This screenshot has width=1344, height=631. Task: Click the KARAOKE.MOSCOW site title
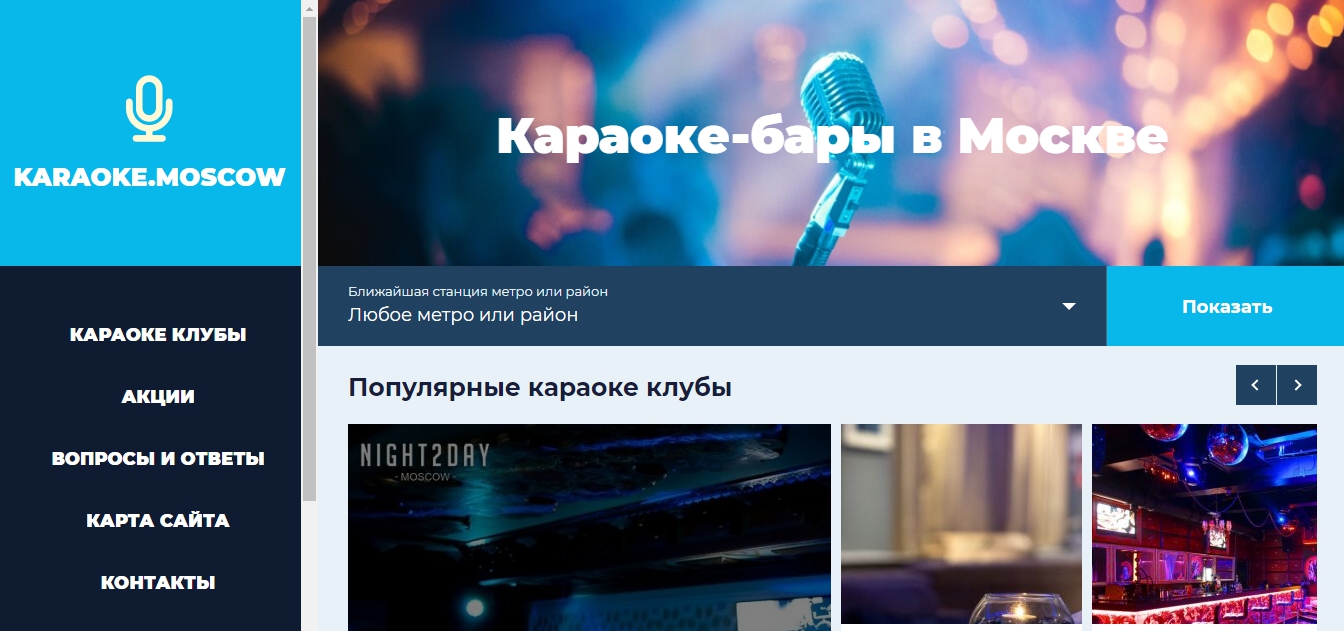(x=150, y=178)
